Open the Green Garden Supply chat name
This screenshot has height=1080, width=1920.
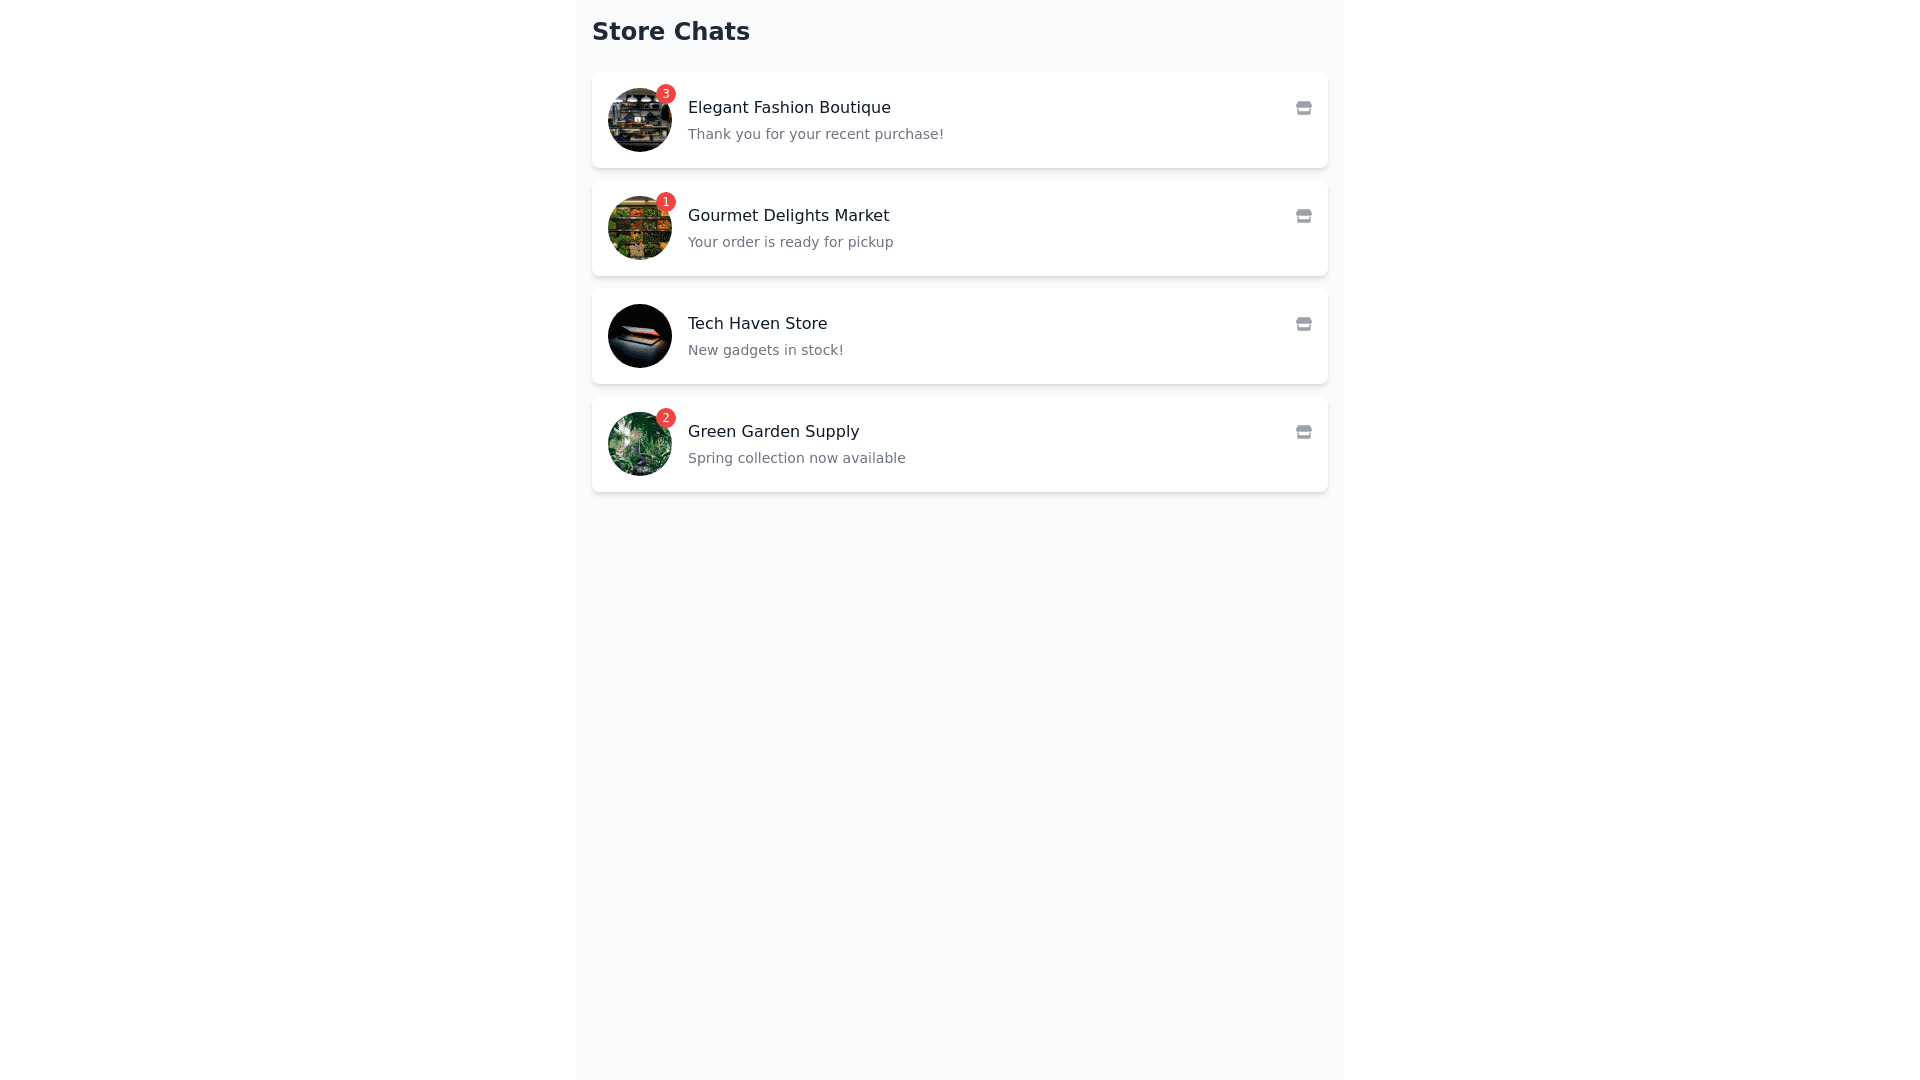773,431
